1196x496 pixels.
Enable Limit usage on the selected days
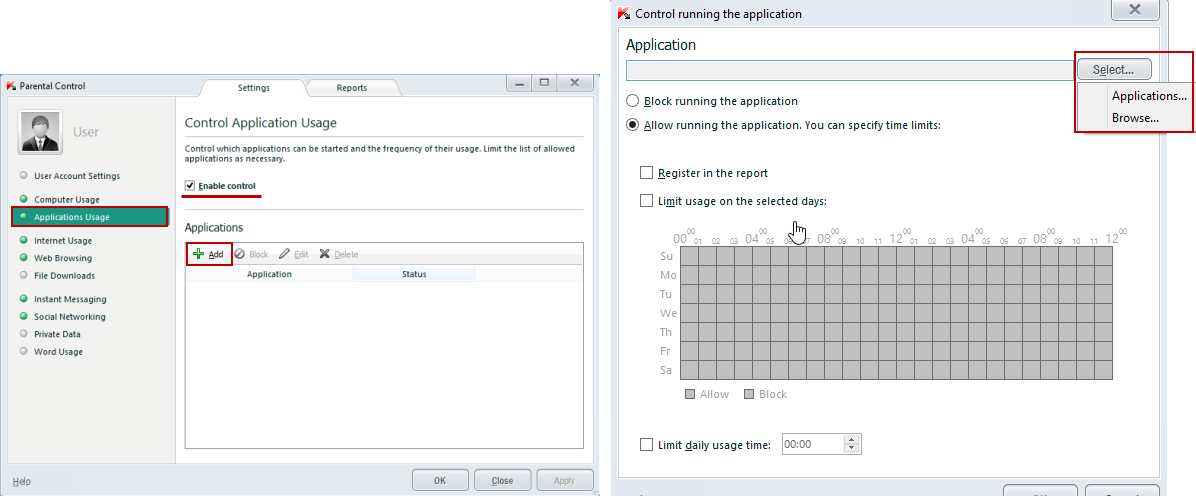coord(647,201)
